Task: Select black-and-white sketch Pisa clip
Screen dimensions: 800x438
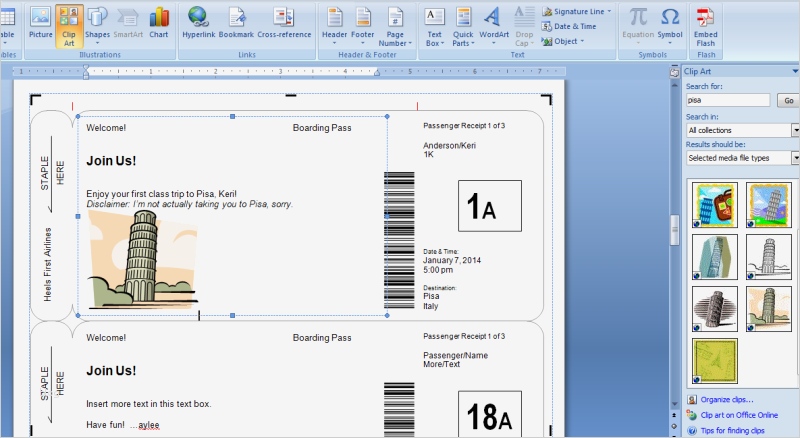Action: click(768, 257)
